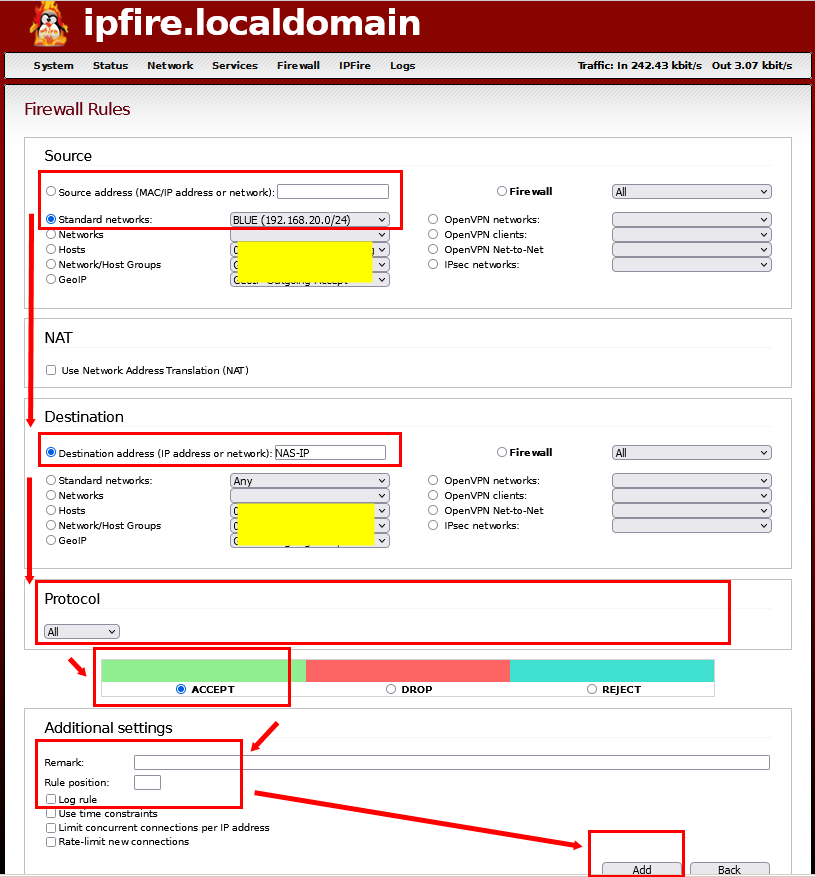This screenshot has width=815, height=877.
Task: Open the Destination OpenVPN clients dropdown
Action: (x=691, y=496)
